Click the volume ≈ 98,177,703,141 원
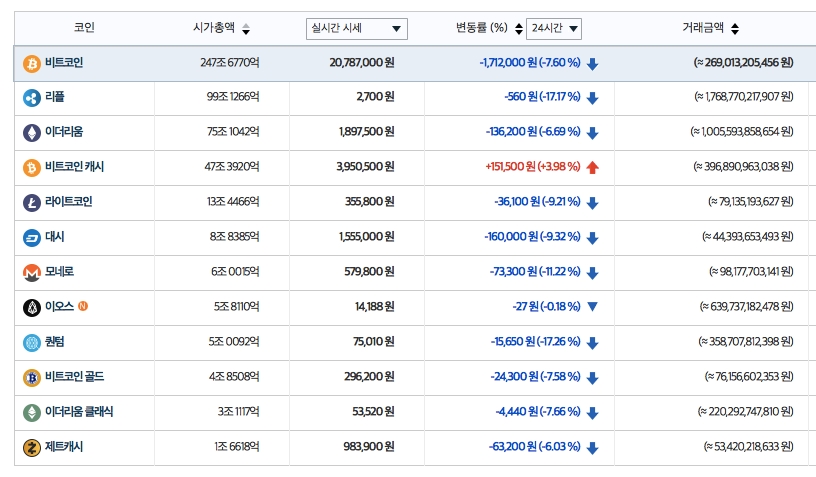 [751, 272]
